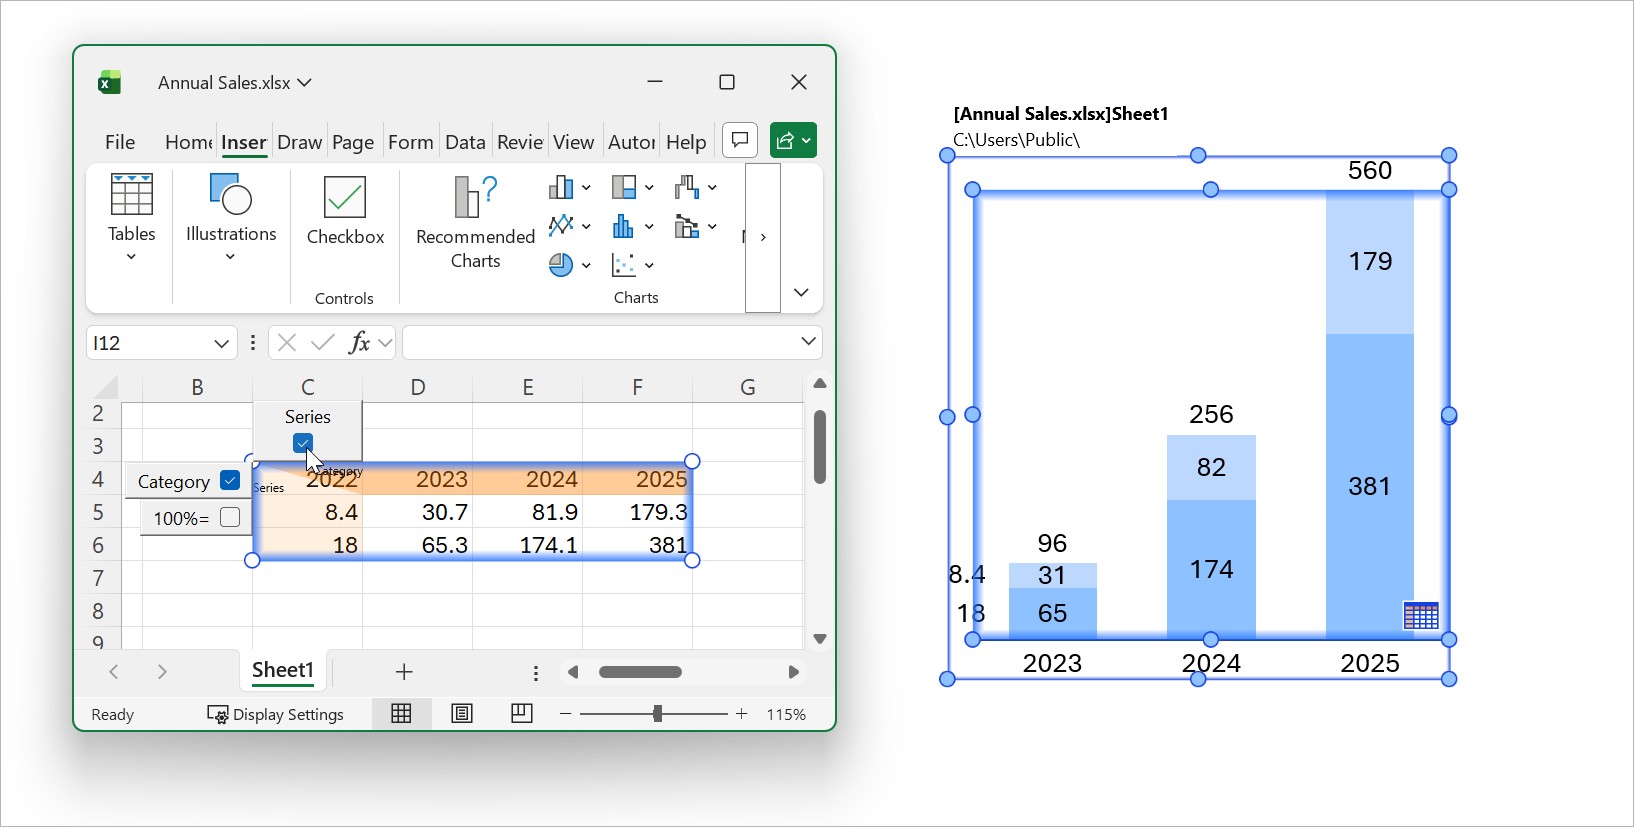This screenshot has width=1634, height=827.
Task: Open the Name Box dropdown
Action: click(x=221, y=343)
